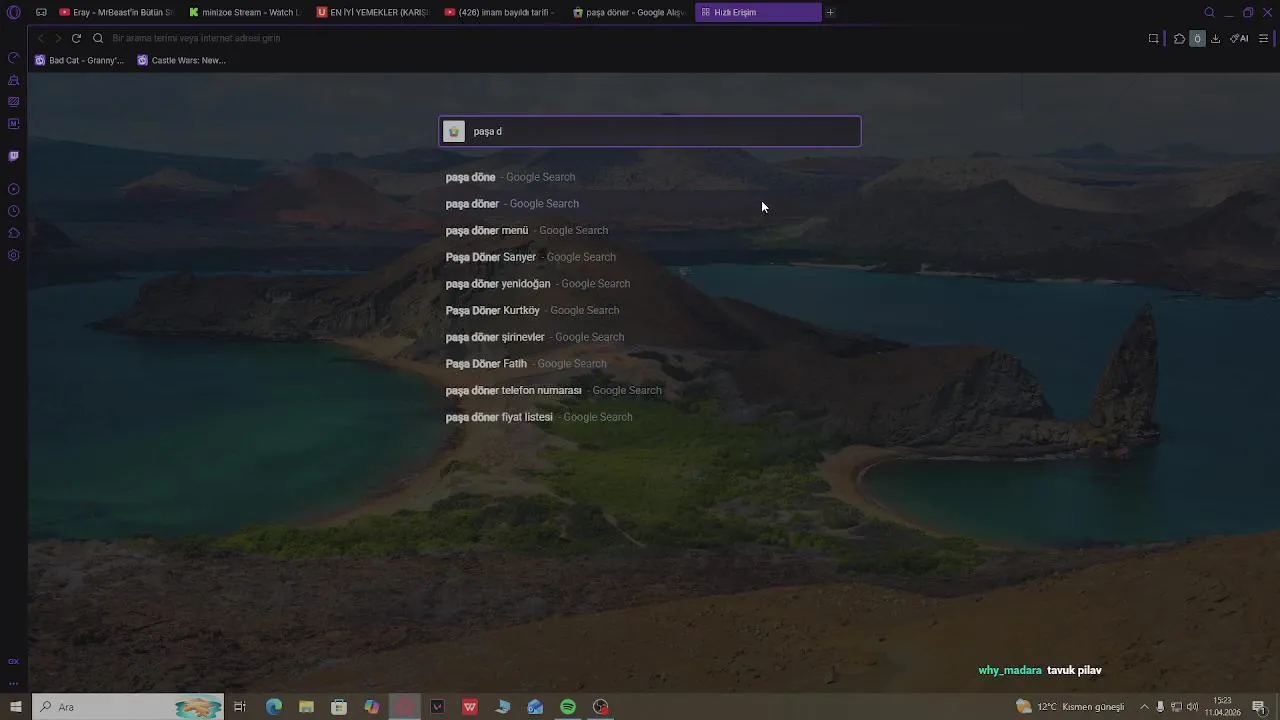
Task: Open the AI assistant toolbar button
Action: 1239,38
